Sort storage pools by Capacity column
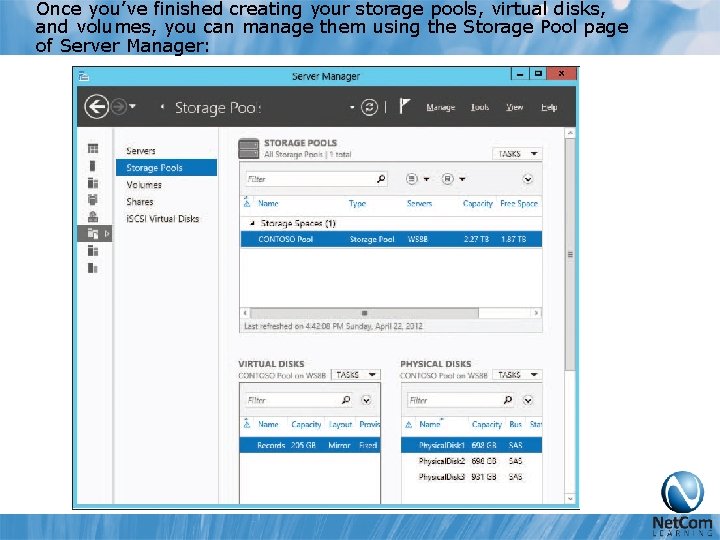This screenshot has width=720, height=540. pos(478,203)
